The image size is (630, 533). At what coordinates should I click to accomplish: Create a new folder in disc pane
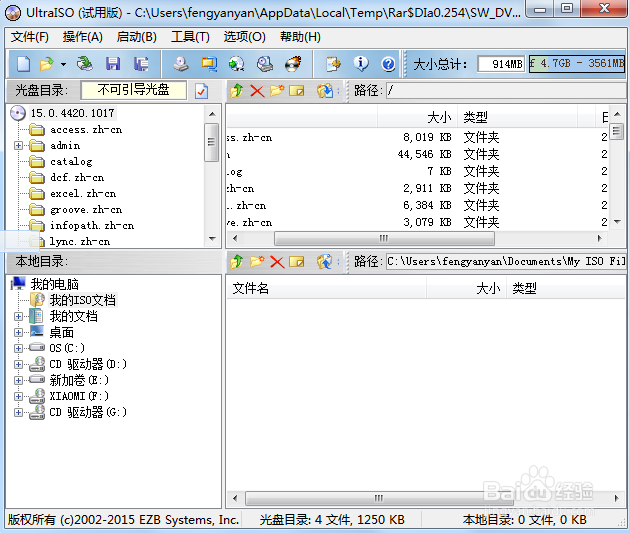point(277,91)
